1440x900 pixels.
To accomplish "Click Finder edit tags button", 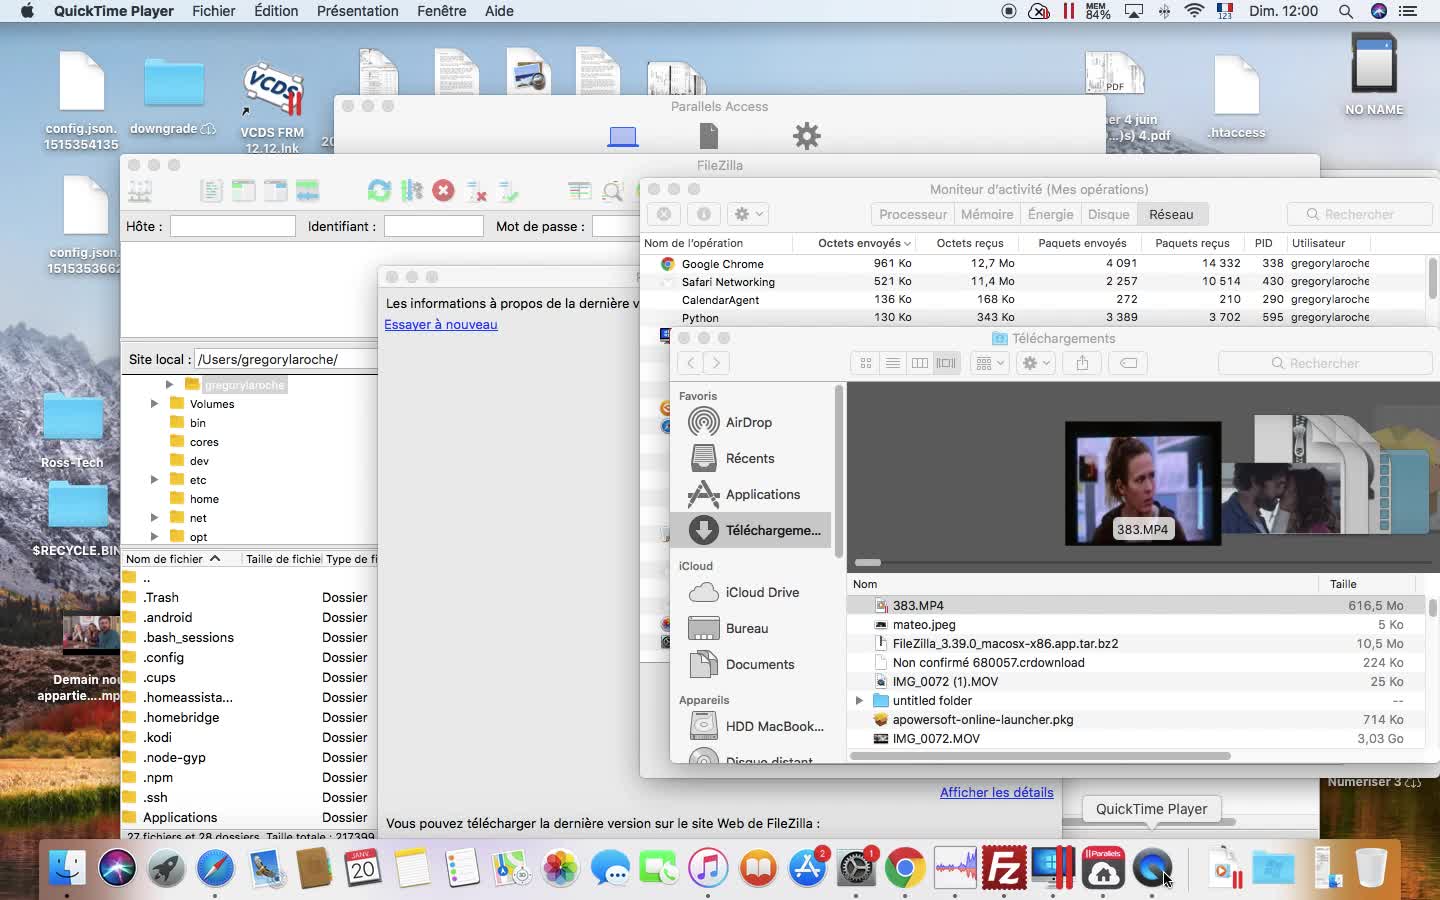I will (x=1128, y=363).
